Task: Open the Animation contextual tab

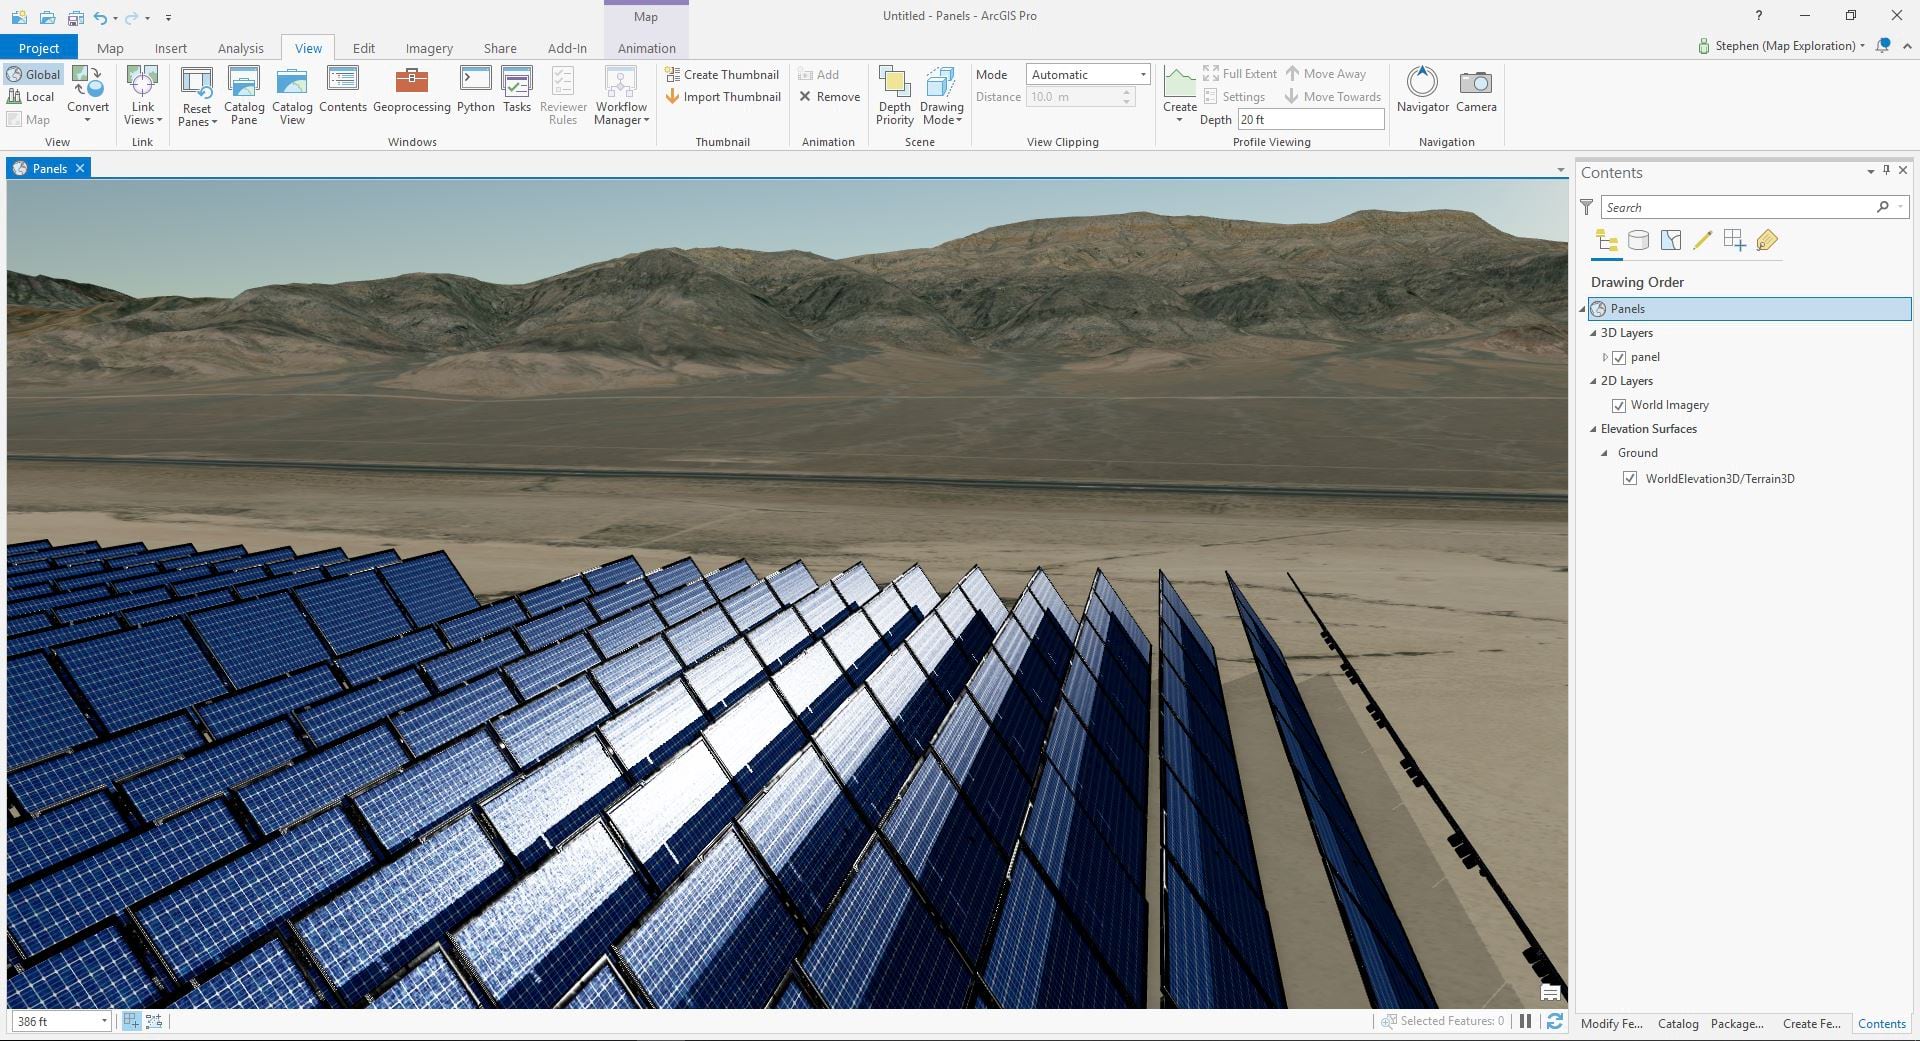Action: [647, 48]
